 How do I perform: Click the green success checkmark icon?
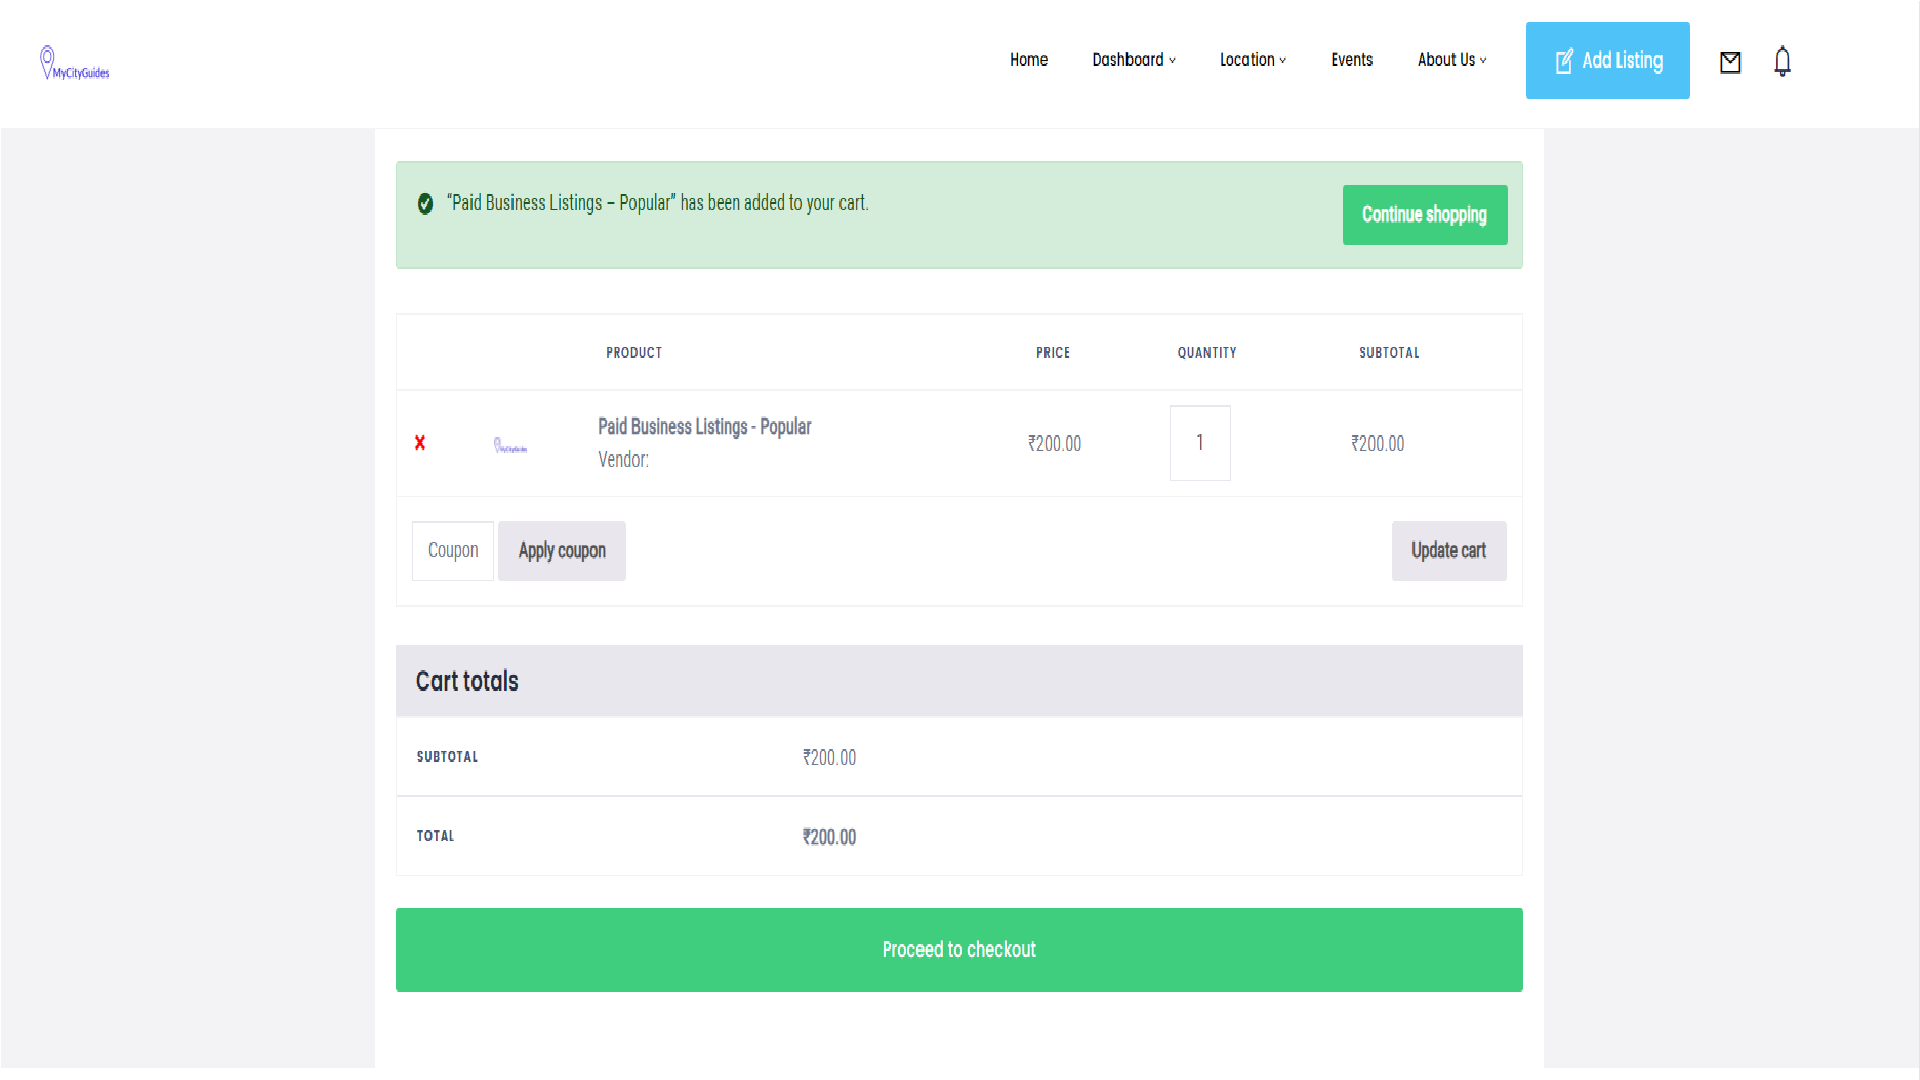click(426, 202)
